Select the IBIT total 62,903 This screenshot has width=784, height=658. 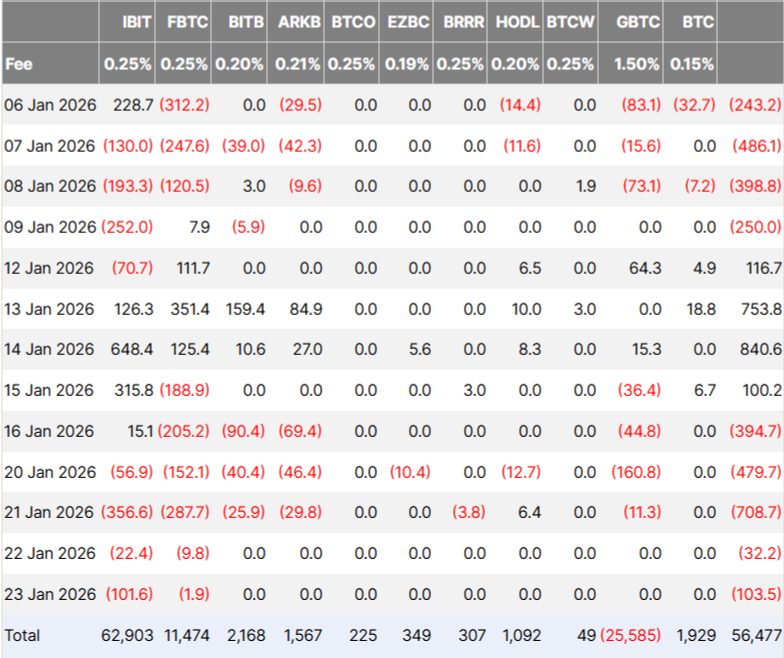click(x=127, y=635)
